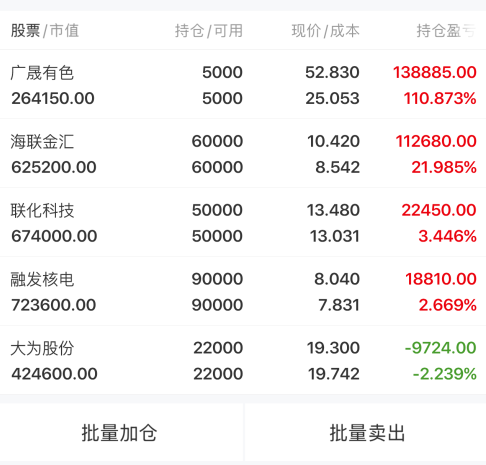Tap 海联金汇 holding quantity 60000

(217, 141)
